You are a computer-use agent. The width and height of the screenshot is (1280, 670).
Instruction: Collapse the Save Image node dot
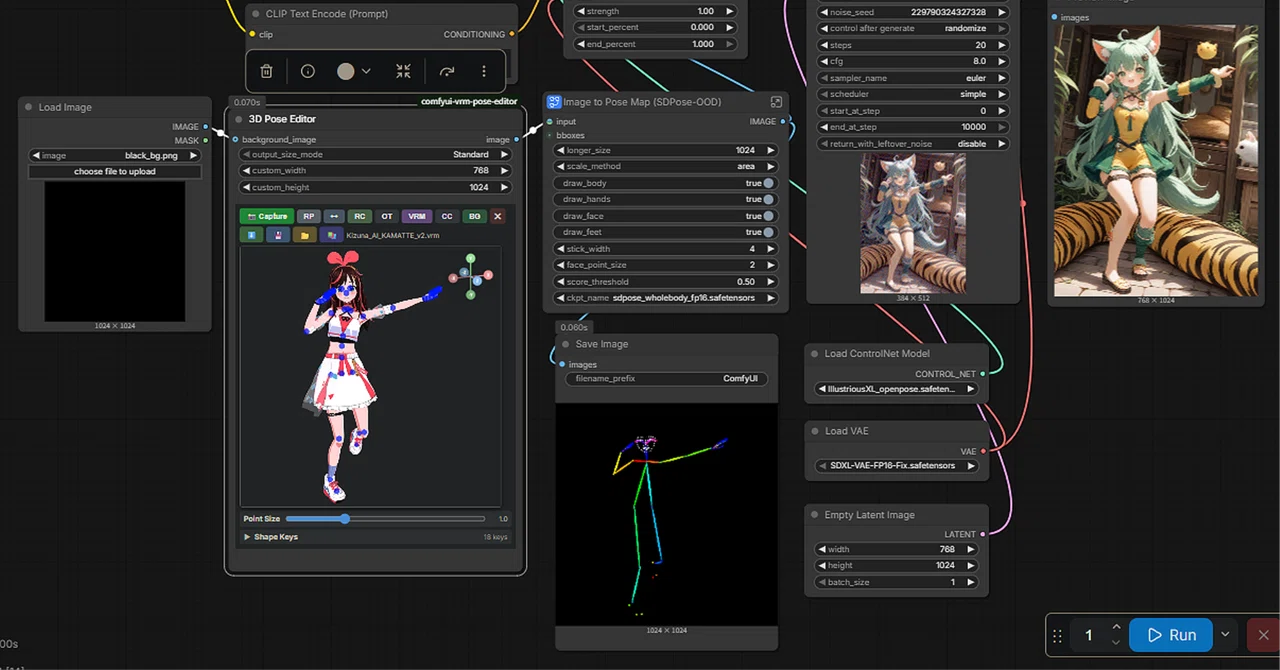565,344
